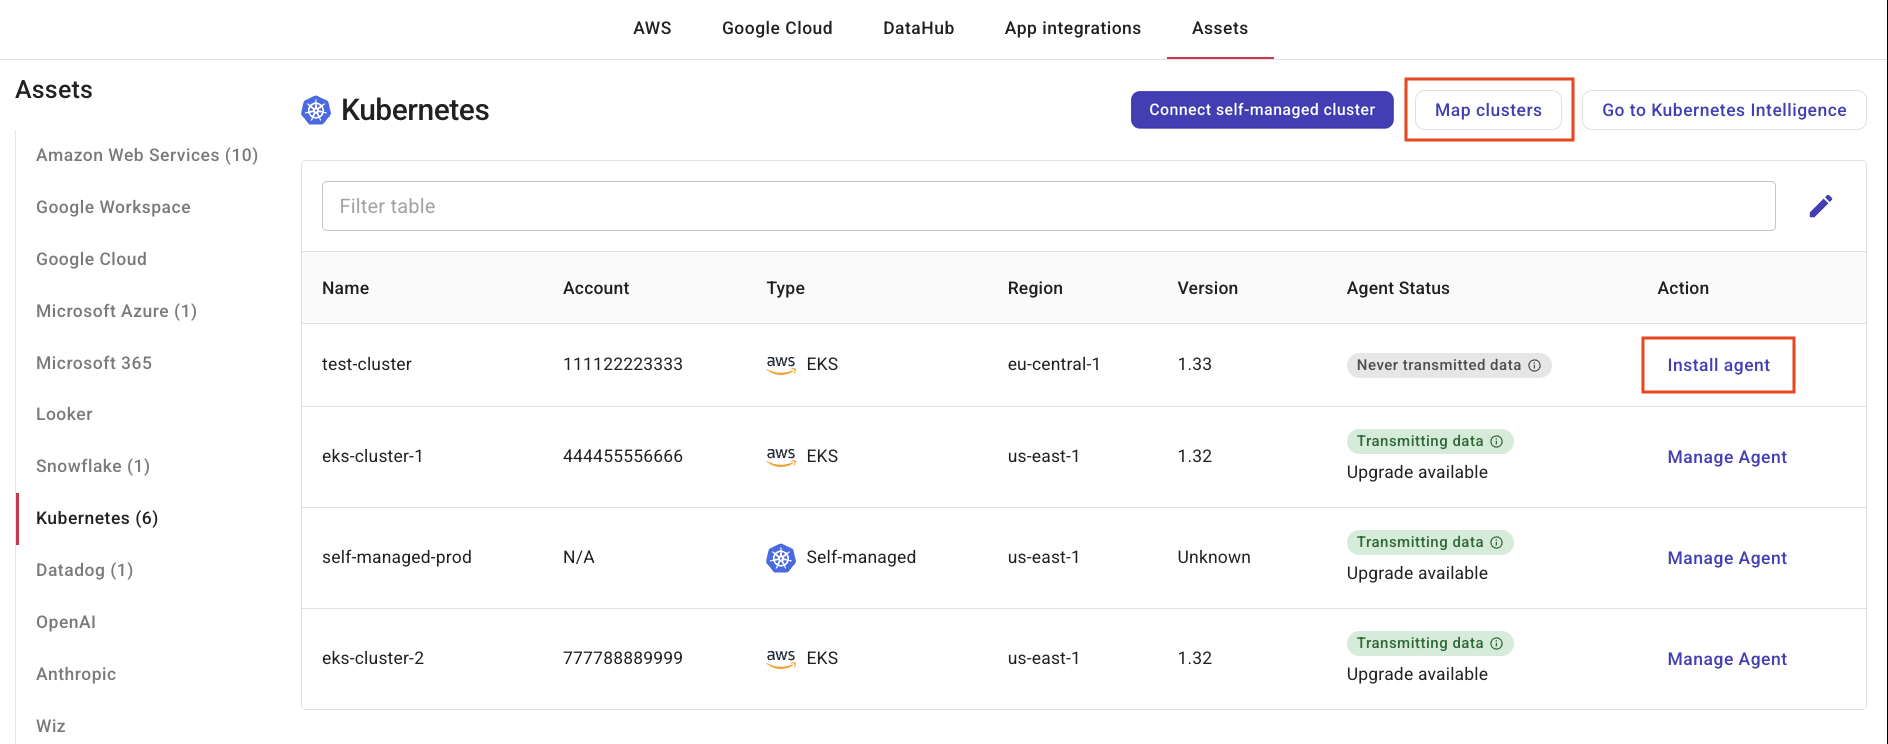Screen dimensions: 1888x744
Task: Click the Account column header
Action: [596, 288]
